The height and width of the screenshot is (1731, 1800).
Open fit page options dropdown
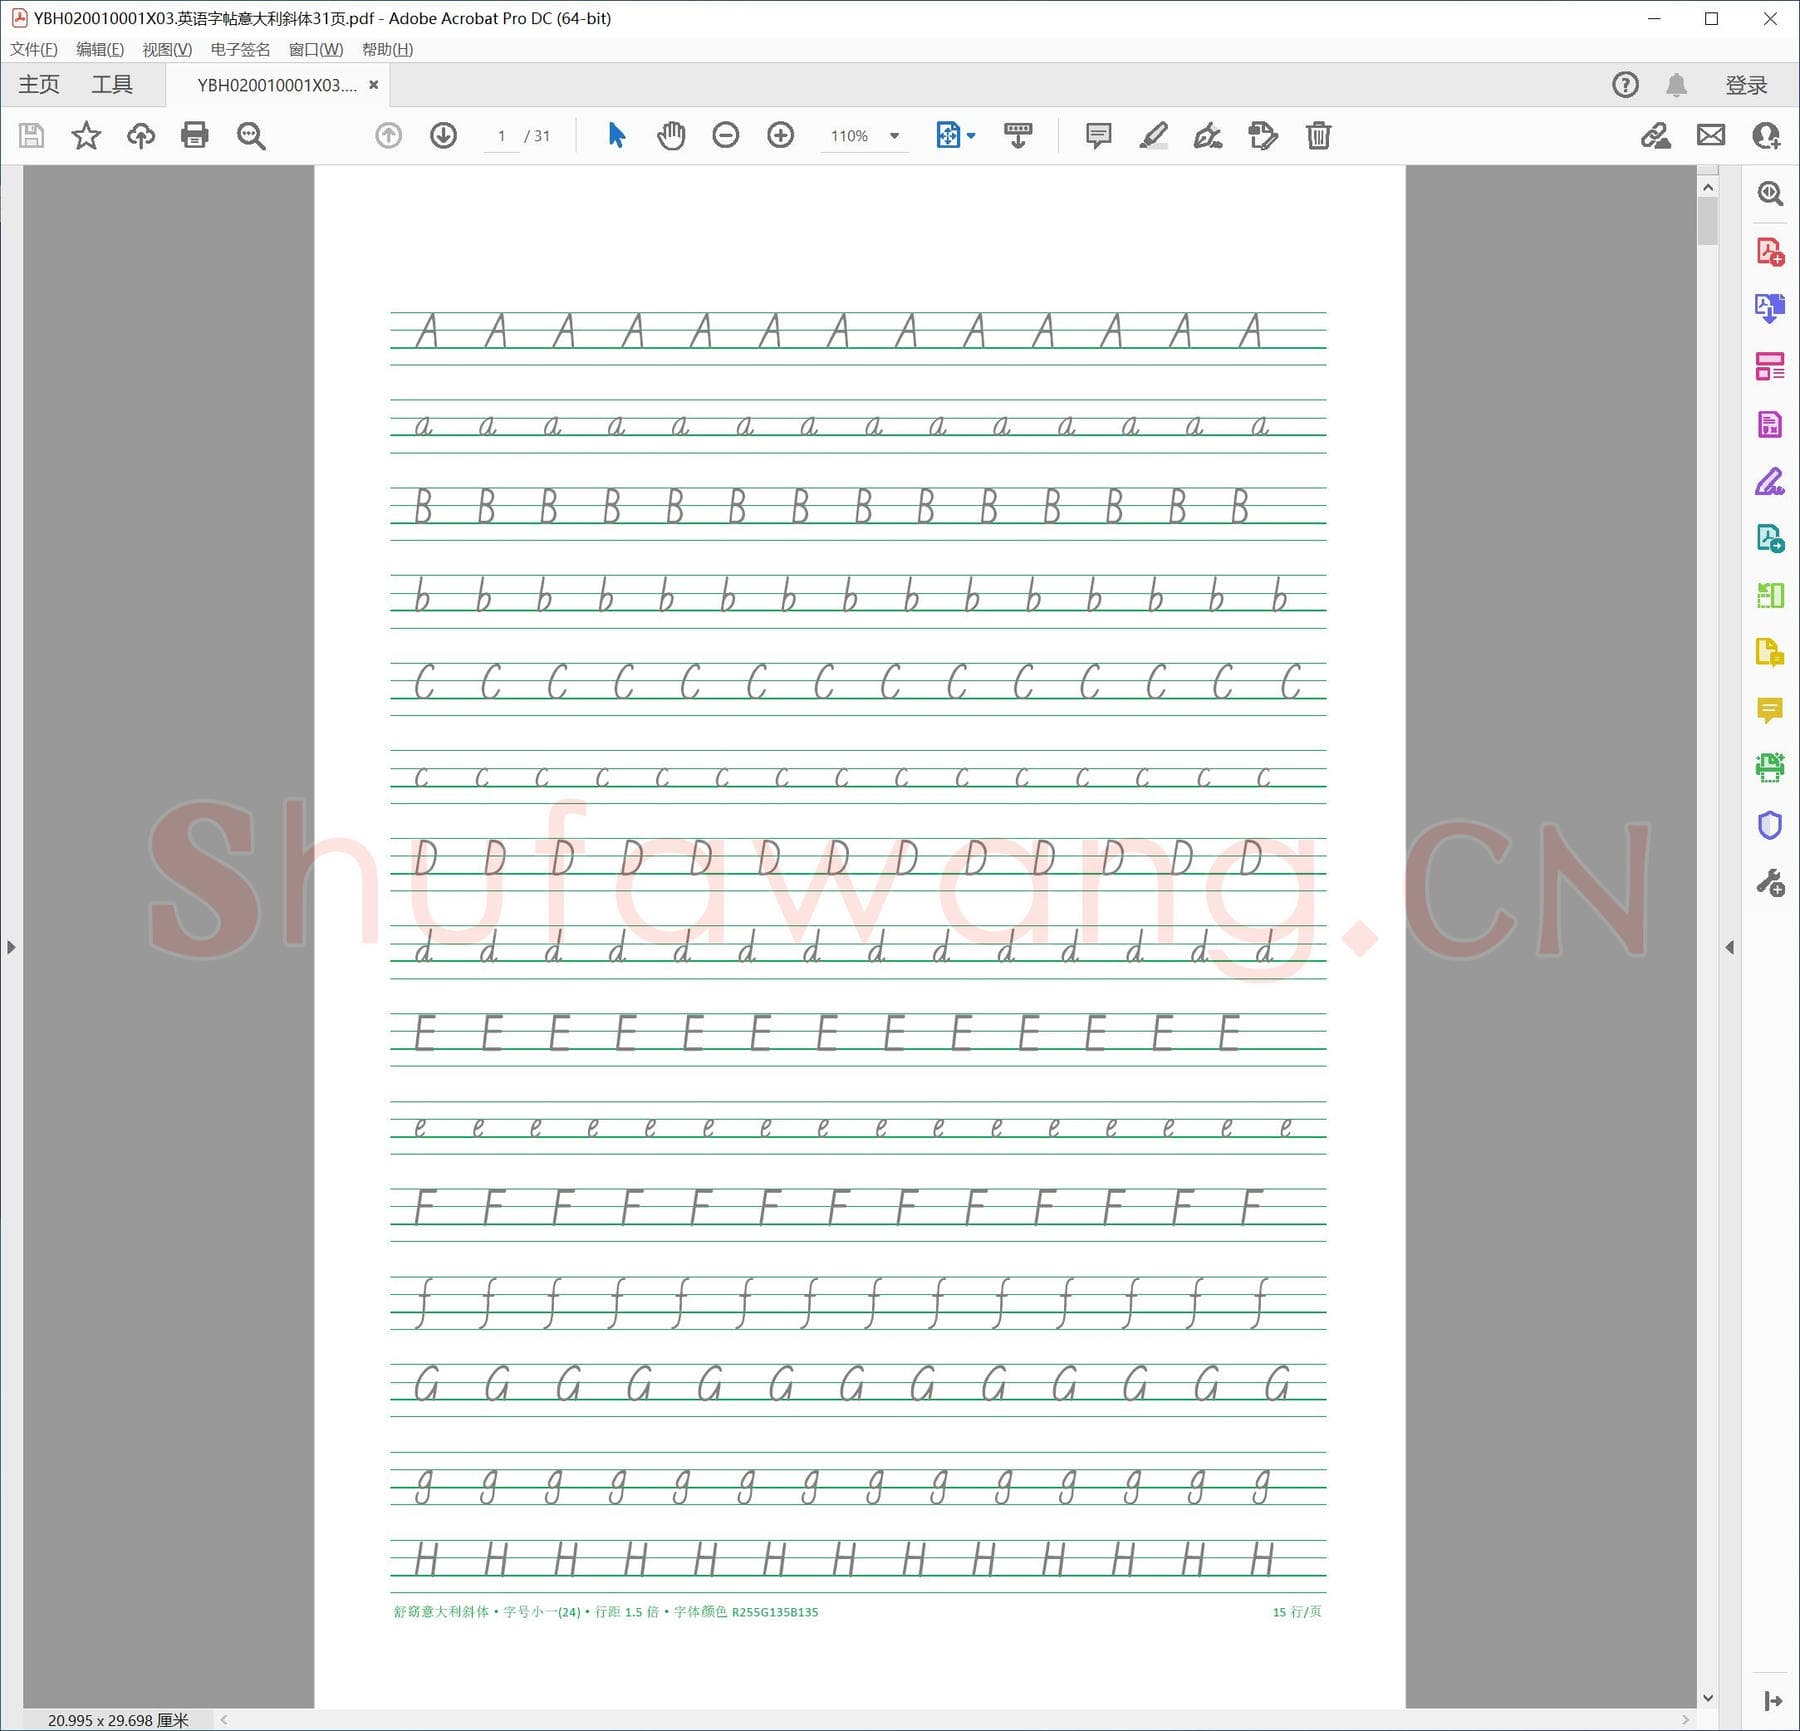pyautogui.click(x=956, y=135)
